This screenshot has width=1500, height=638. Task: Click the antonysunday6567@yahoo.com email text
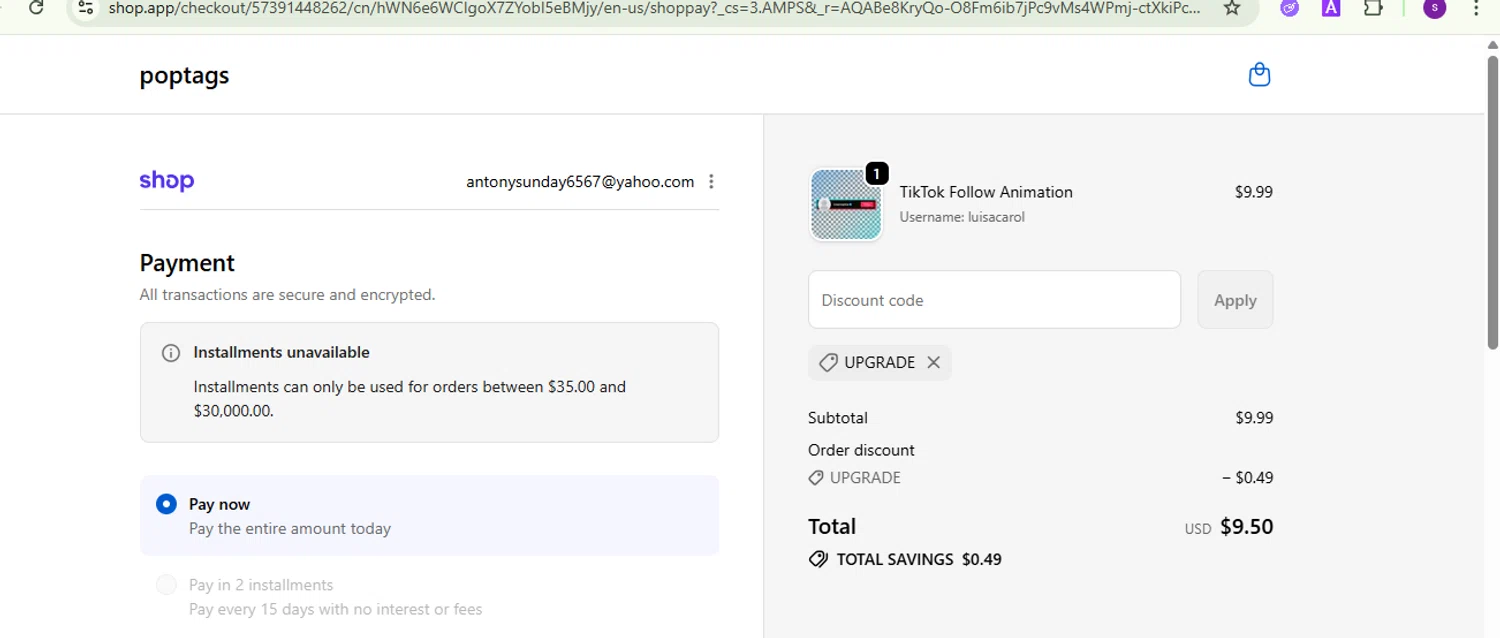pyautogui.click(x=580, y=182)
